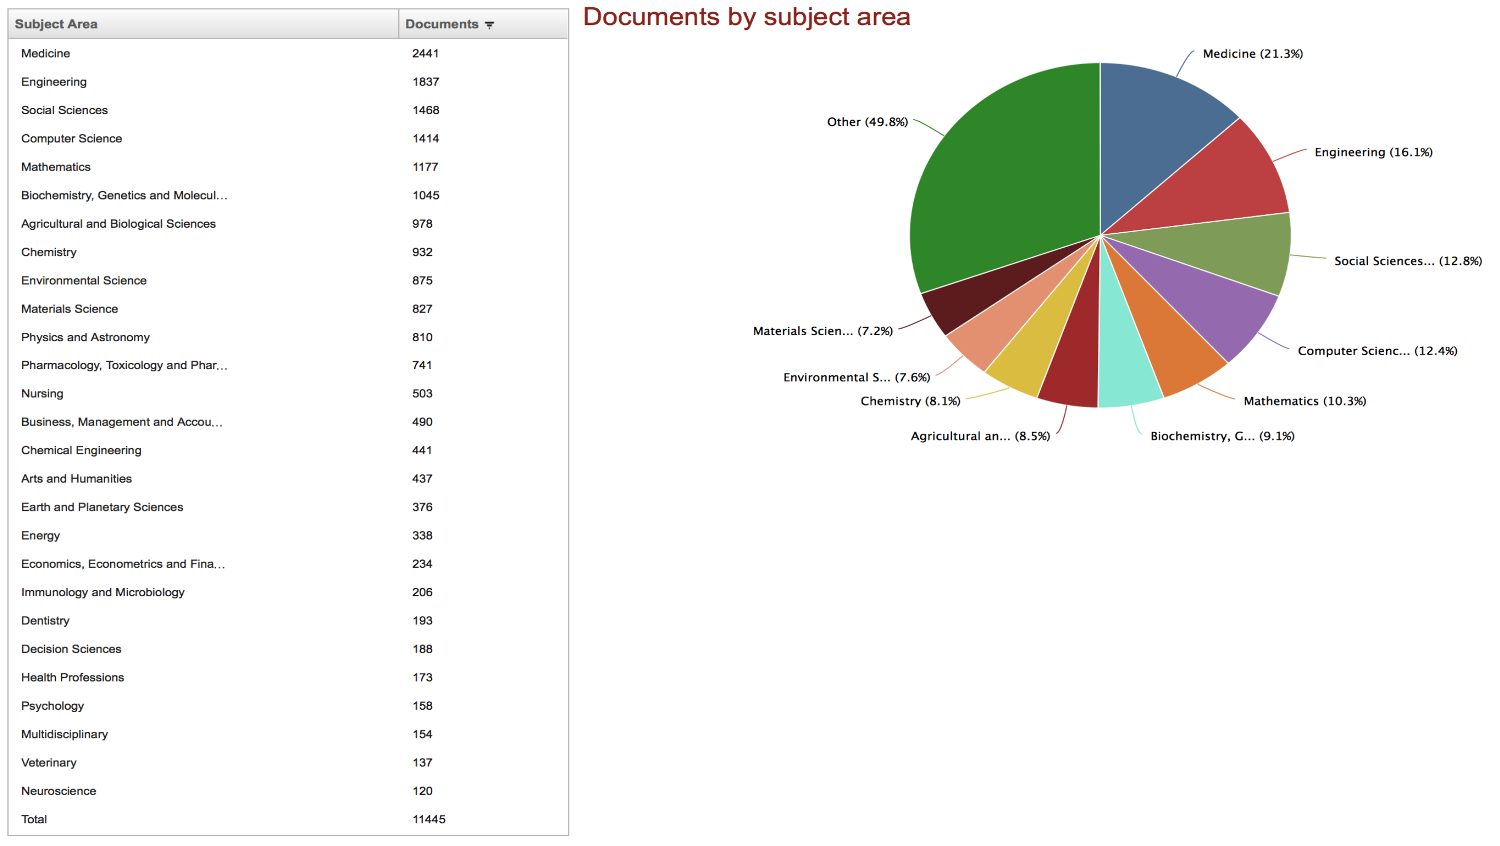This screenshot has height=846, width=1500.
Task: Click the Materials Science table row name
Action: (x=70, y=309)
